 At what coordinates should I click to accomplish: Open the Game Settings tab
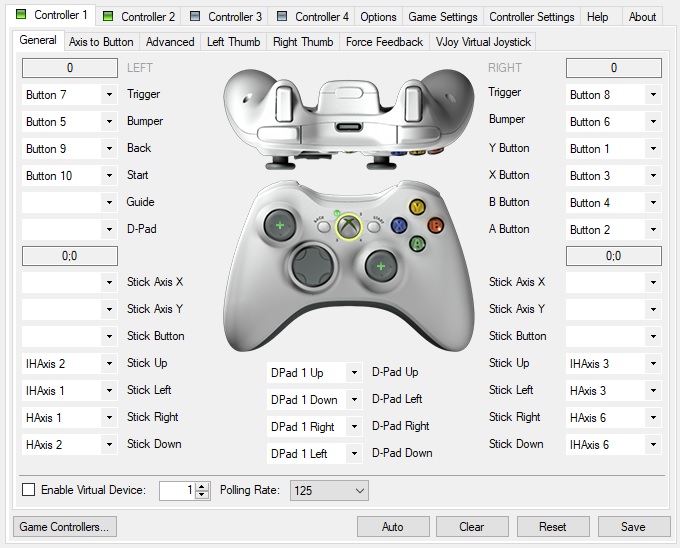(443, 17)
